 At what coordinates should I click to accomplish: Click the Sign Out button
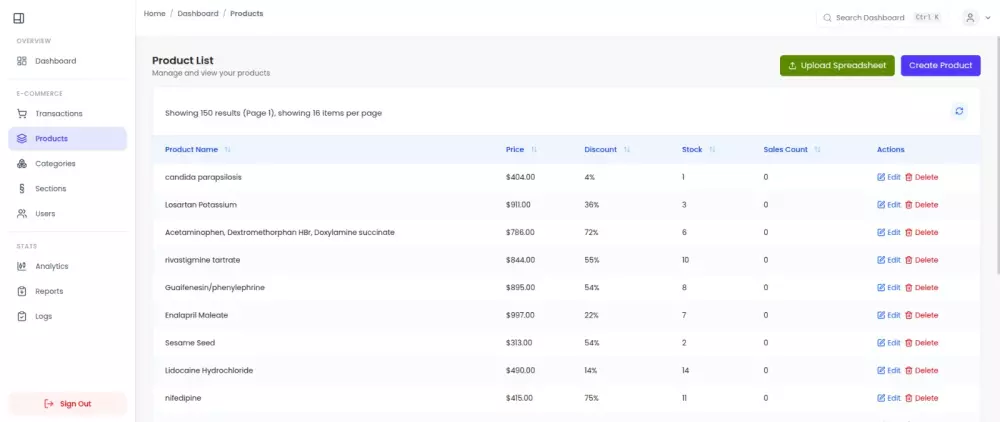[67, 404]
